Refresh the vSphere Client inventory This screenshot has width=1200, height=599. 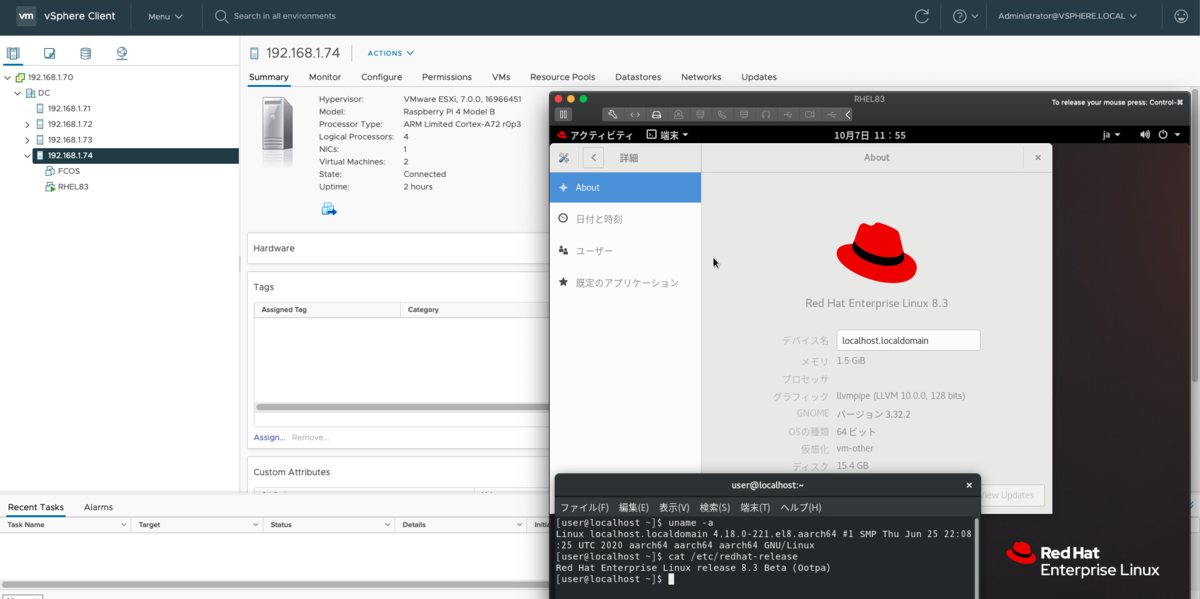tap(922, 16)
